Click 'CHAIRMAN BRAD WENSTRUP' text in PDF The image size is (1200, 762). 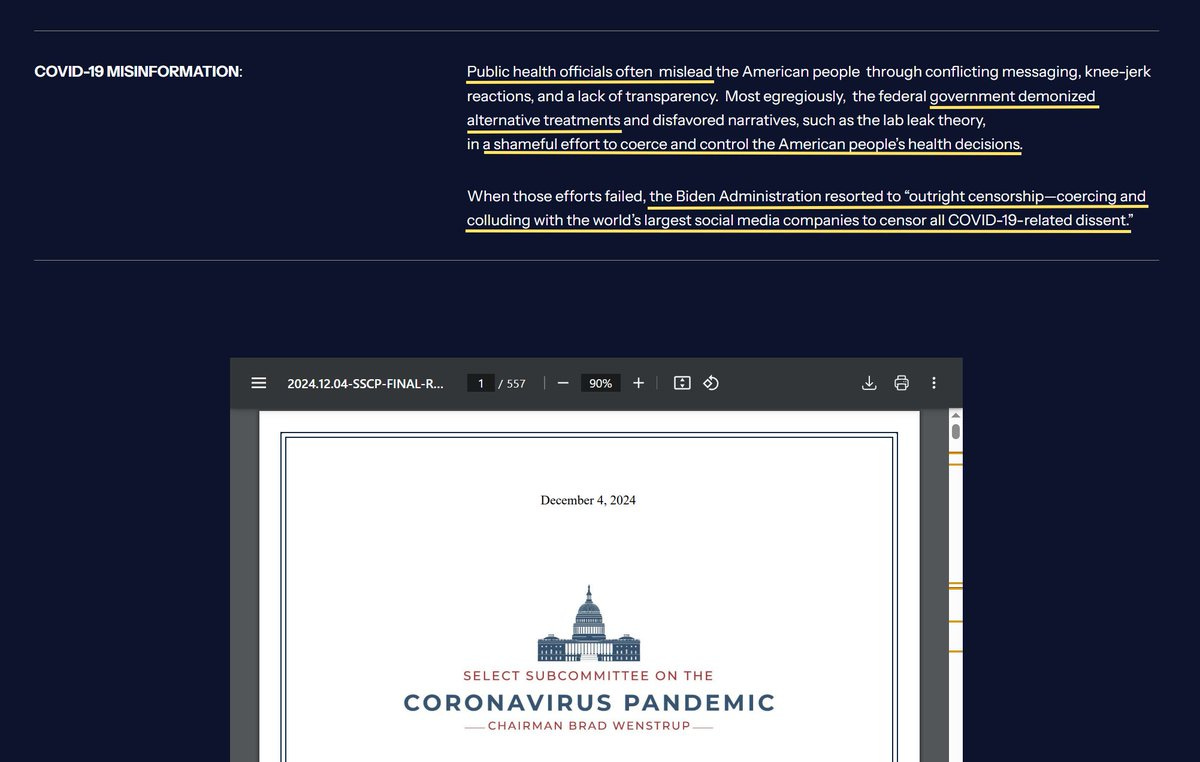pos(589,725)
